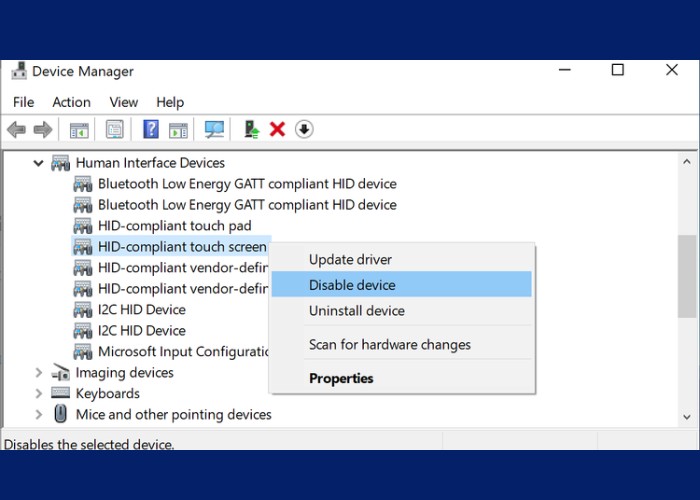Click Scan for hardware changes monitor icon
The width and height of the screenshot is (700, 500).
click(x=214, y=129)
